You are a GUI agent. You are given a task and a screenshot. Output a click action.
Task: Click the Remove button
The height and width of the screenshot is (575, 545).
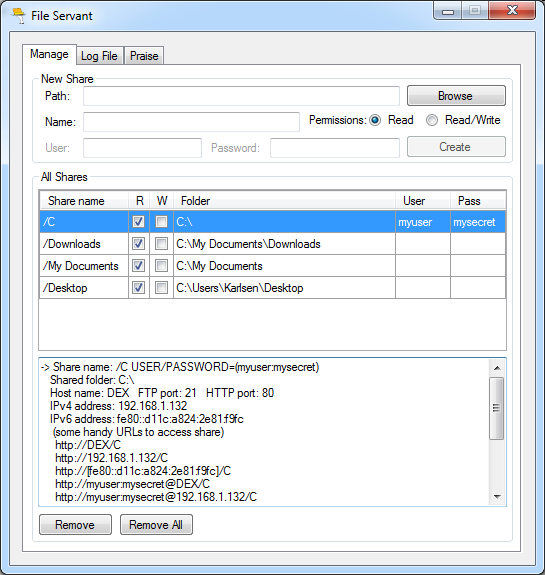coord(75,525)
